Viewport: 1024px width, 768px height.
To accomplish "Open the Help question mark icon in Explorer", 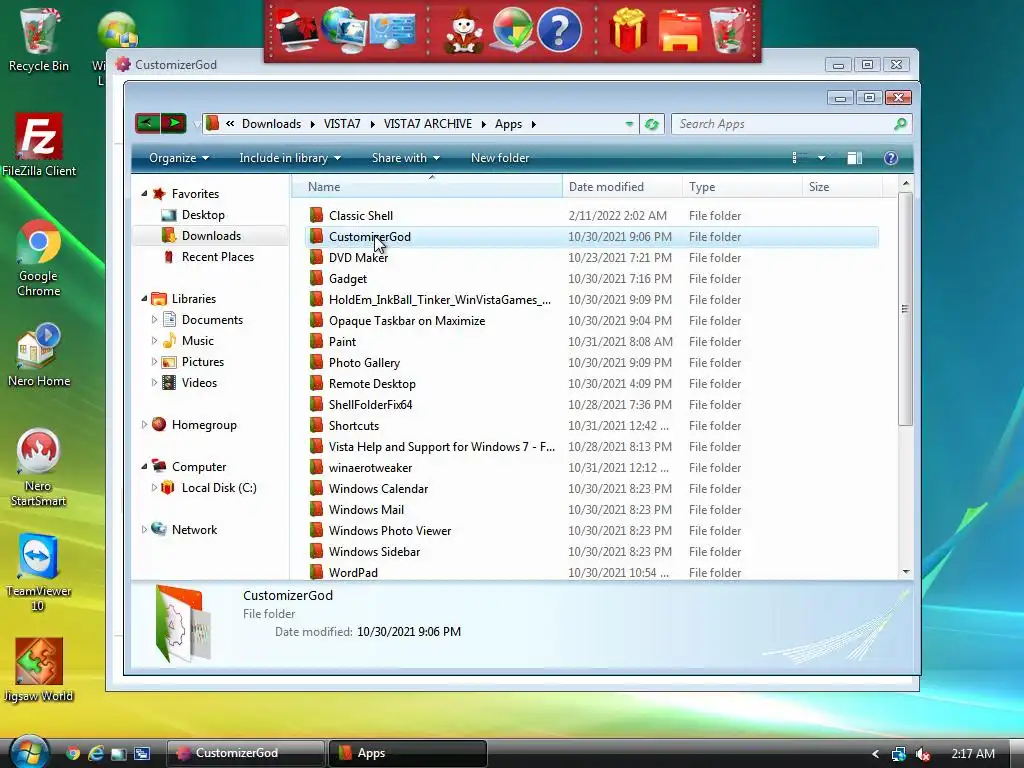I will tap(891, 158).
